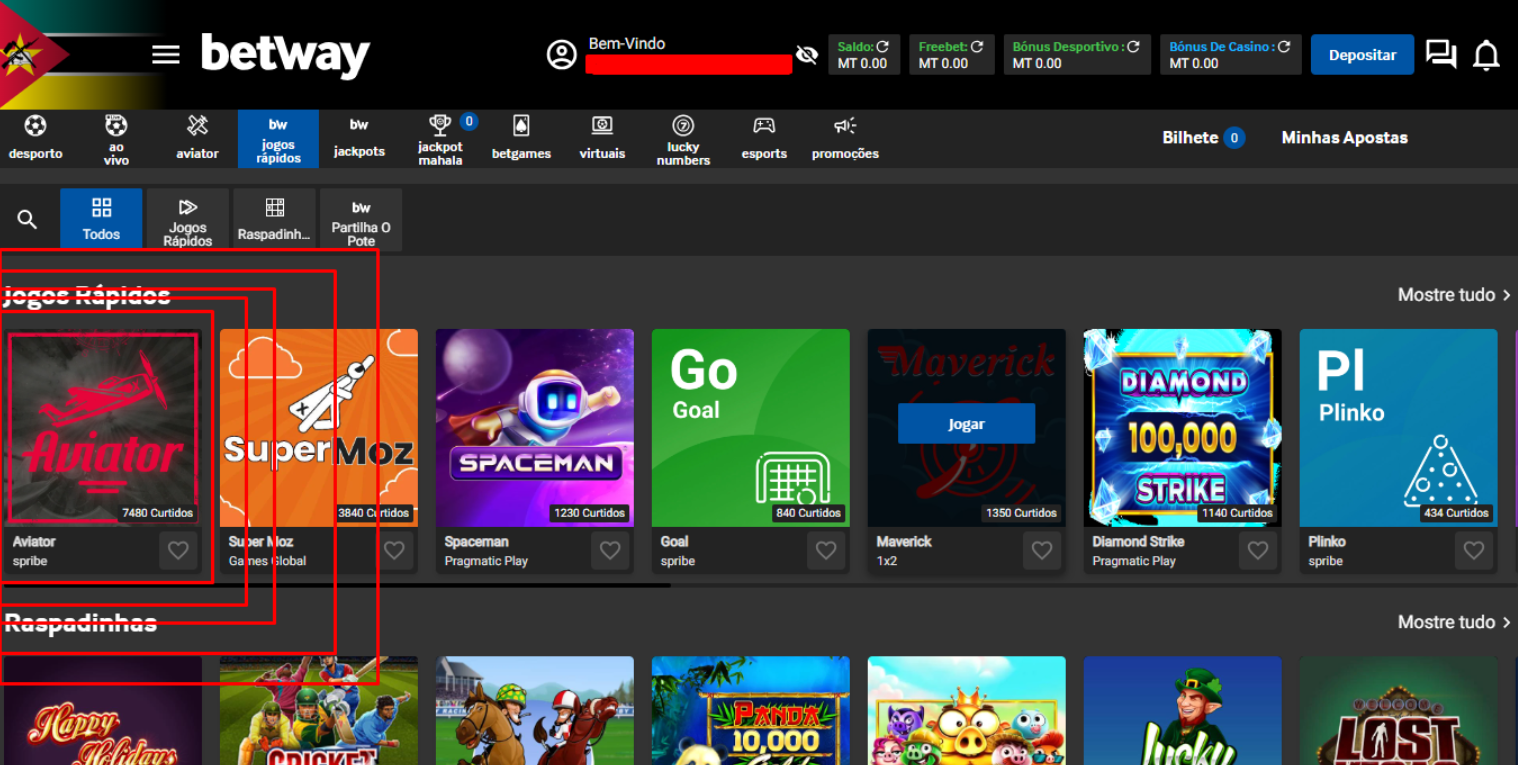Open the notifications bell
Viewport: 1518px width, 765px height.
pos(1487,55)
